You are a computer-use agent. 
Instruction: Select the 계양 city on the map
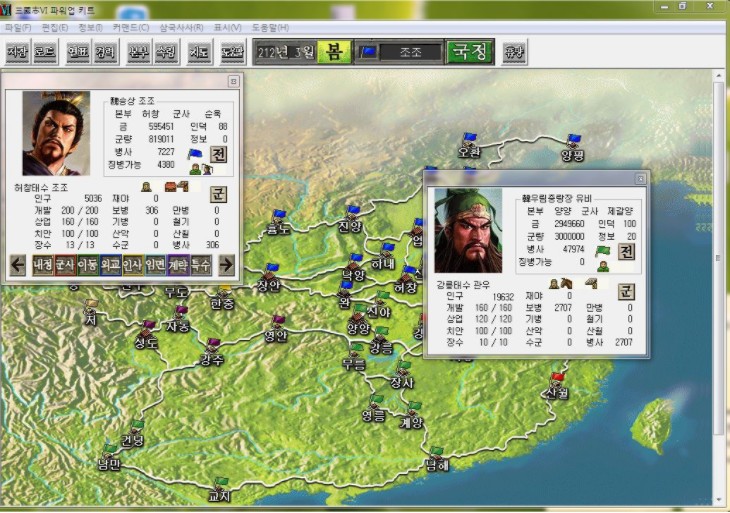point(412,416)
